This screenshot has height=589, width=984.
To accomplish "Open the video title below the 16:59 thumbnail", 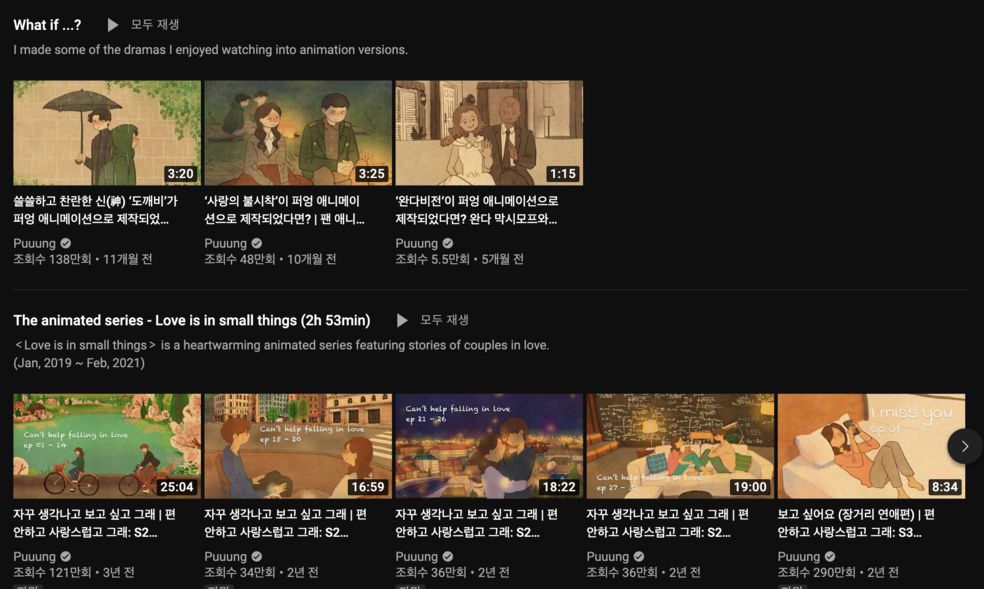I will click(x=286, y=523).
